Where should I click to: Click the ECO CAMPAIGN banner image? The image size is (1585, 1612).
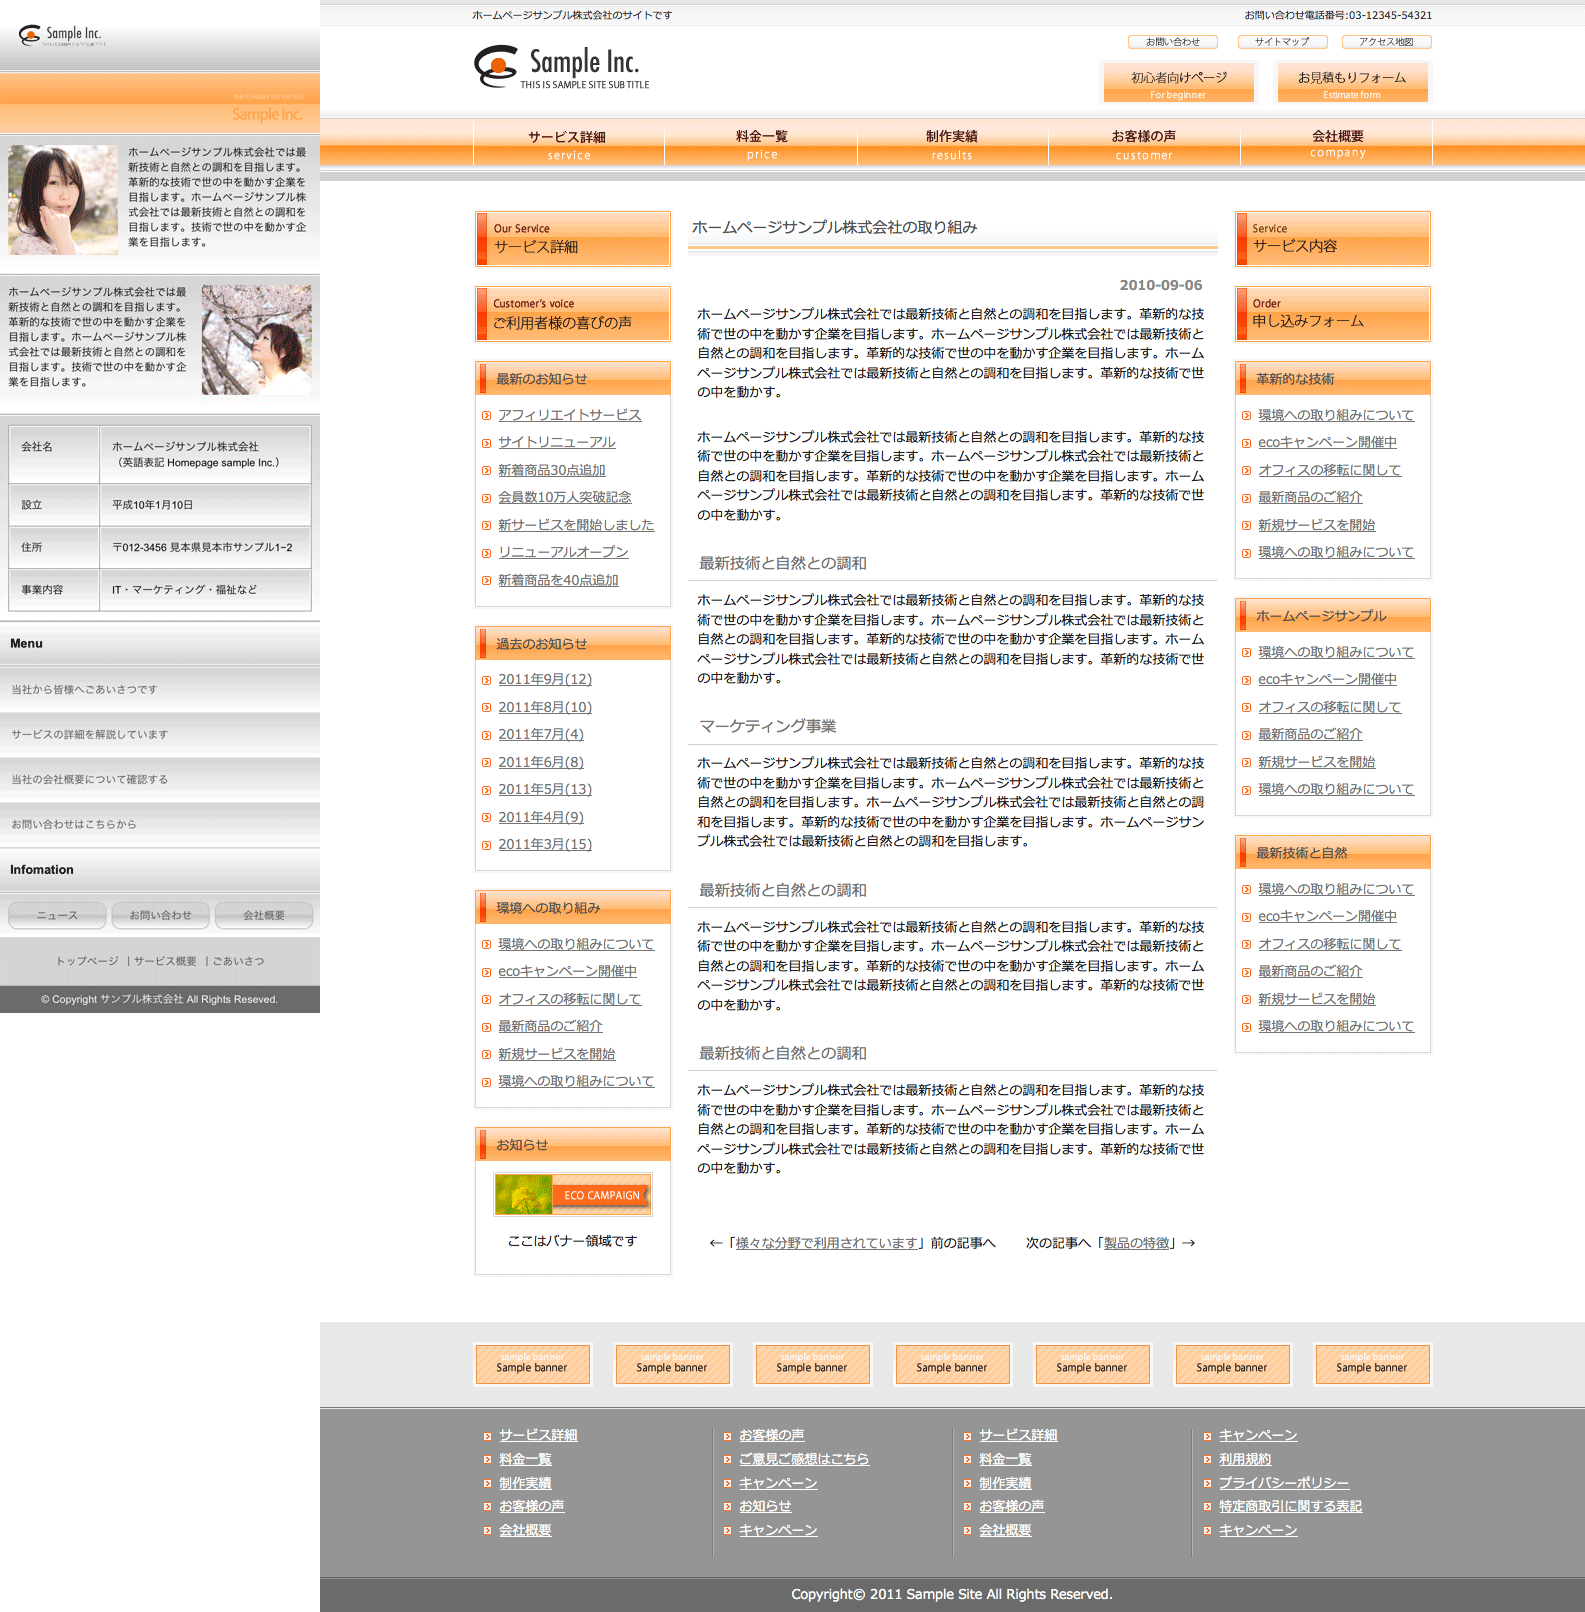coord(573,1195)
